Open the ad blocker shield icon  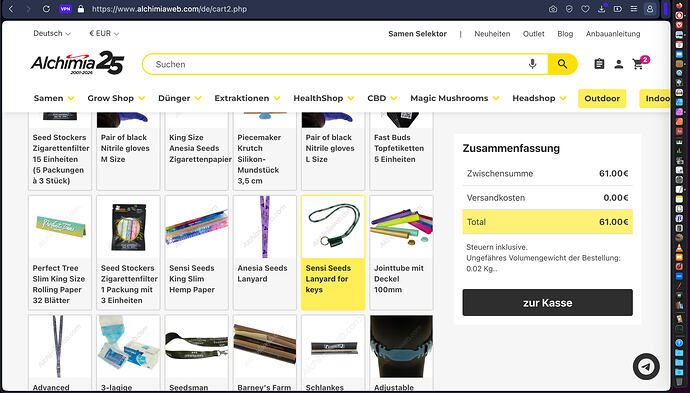click(x=569, y=9)
